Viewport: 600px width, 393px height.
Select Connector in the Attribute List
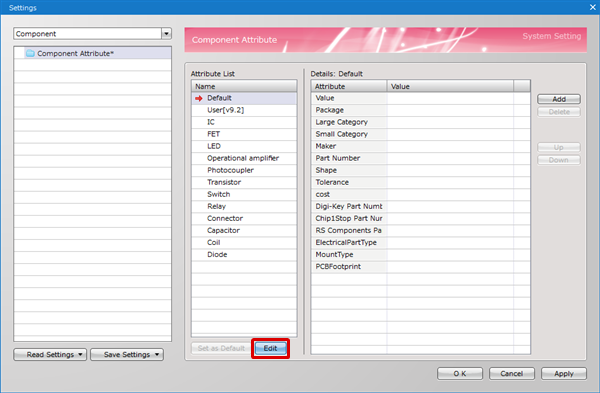(244, 219)
